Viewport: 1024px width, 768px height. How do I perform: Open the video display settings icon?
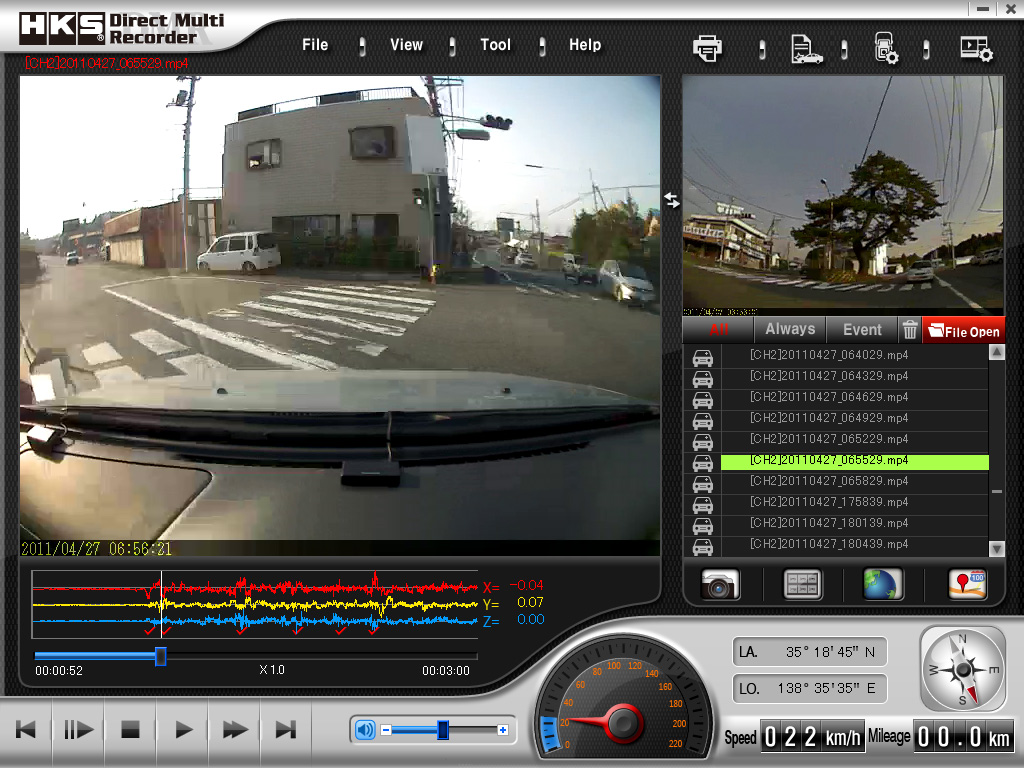pos(976,49)
